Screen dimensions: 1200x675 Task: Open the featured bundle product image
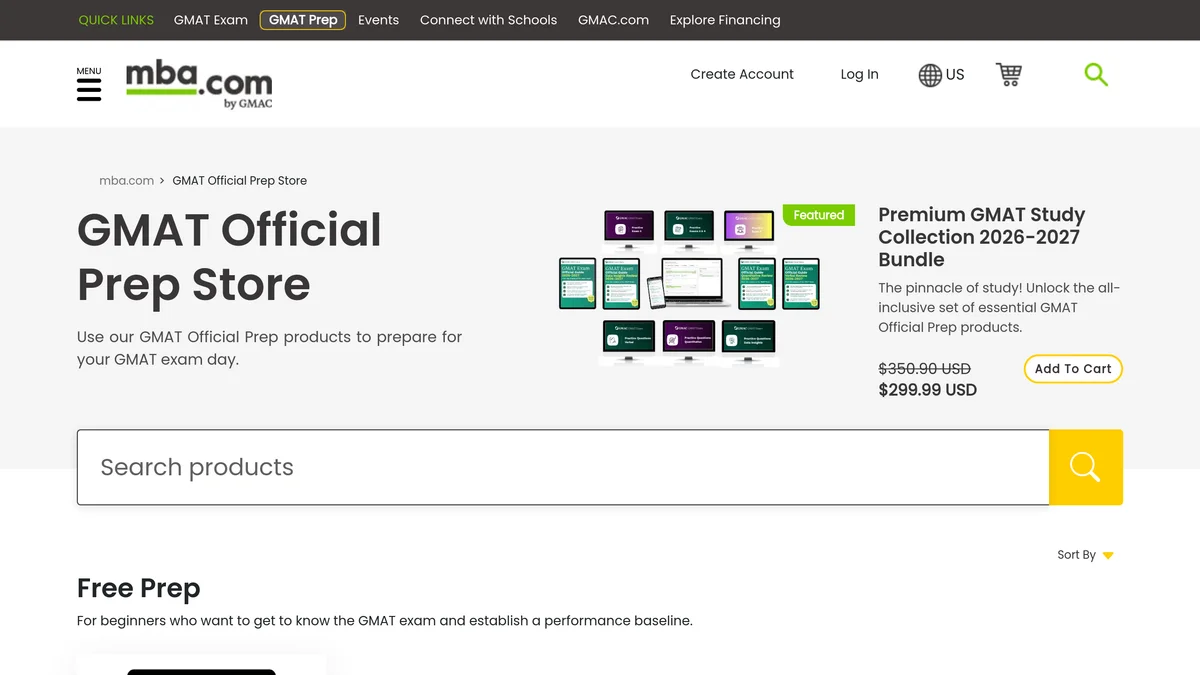[x=689, y=286]
